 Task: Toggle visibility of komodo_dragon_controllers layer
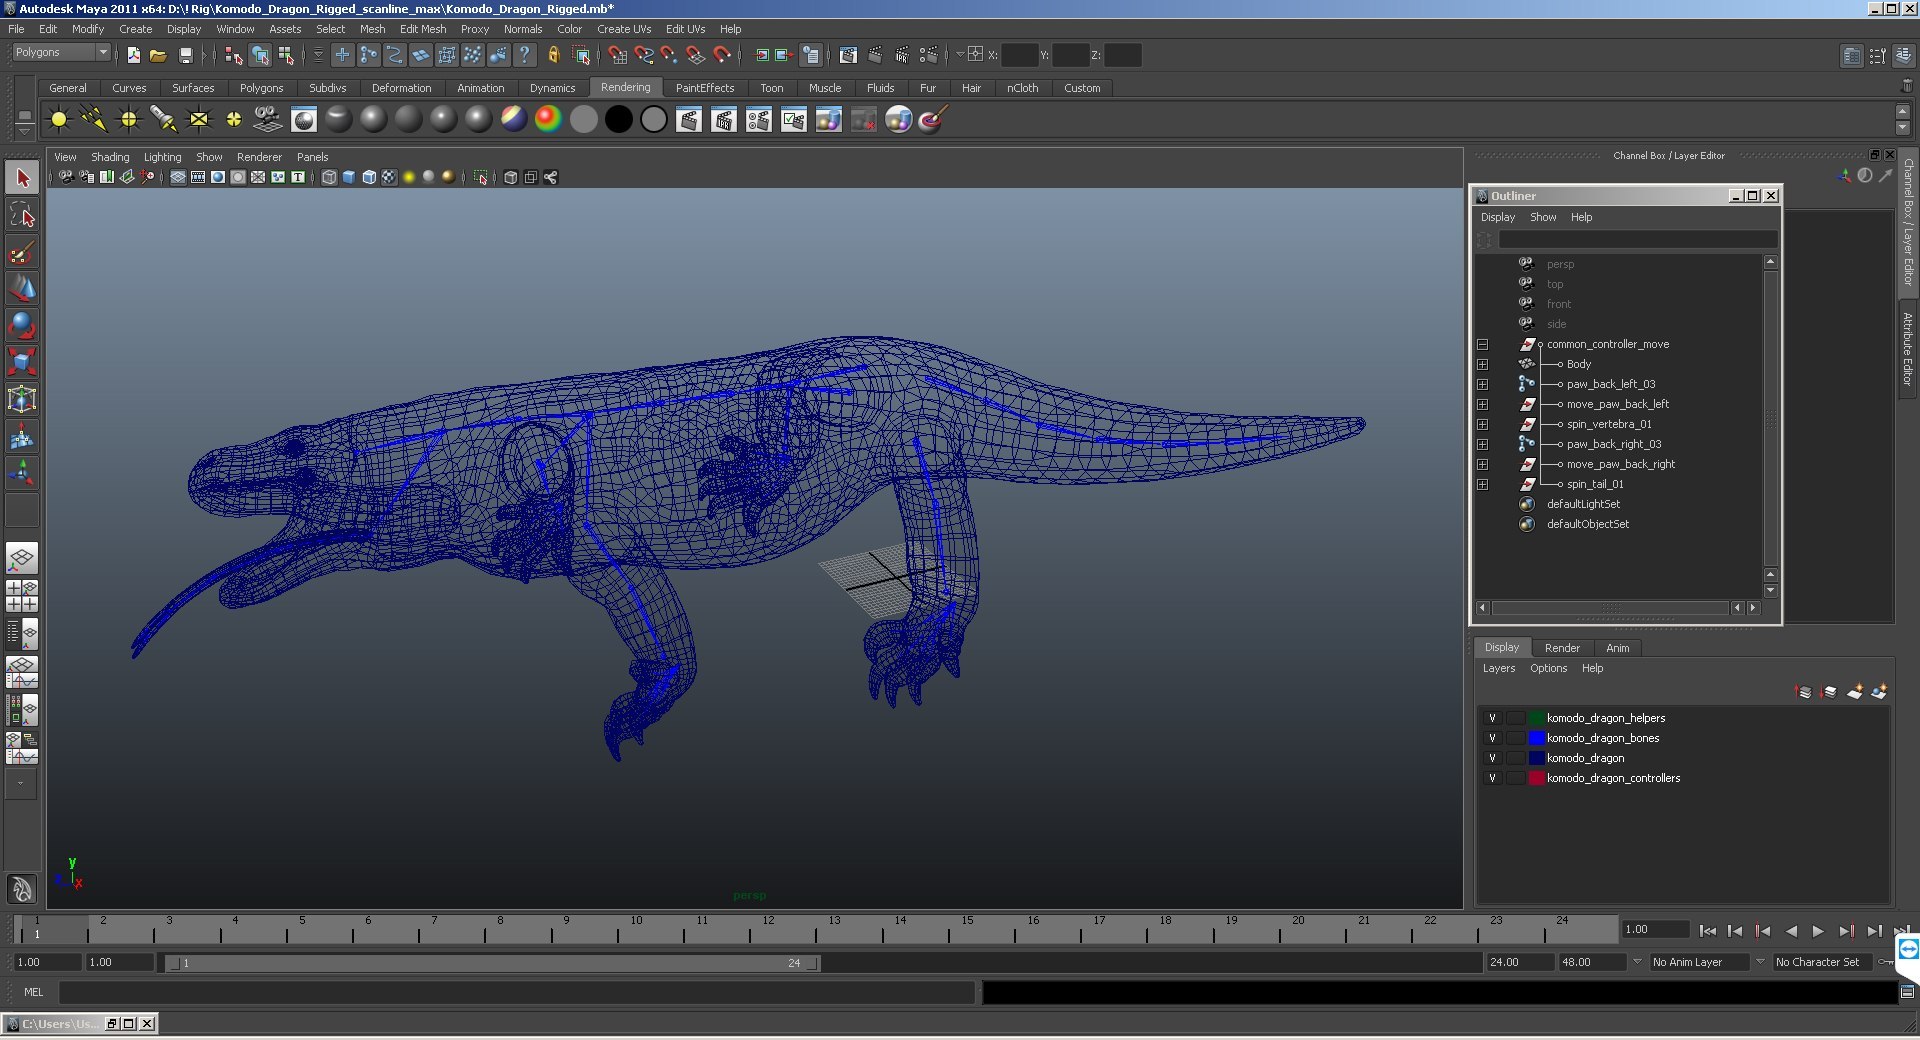point(1492,778)
